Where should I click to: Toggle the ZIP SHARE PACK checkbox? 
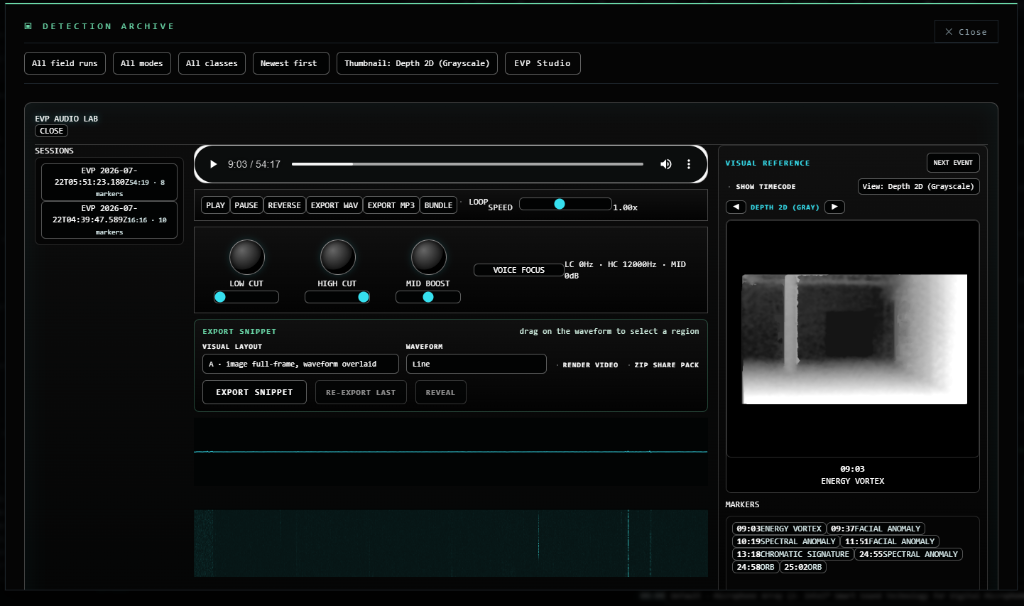coord(663,365)
